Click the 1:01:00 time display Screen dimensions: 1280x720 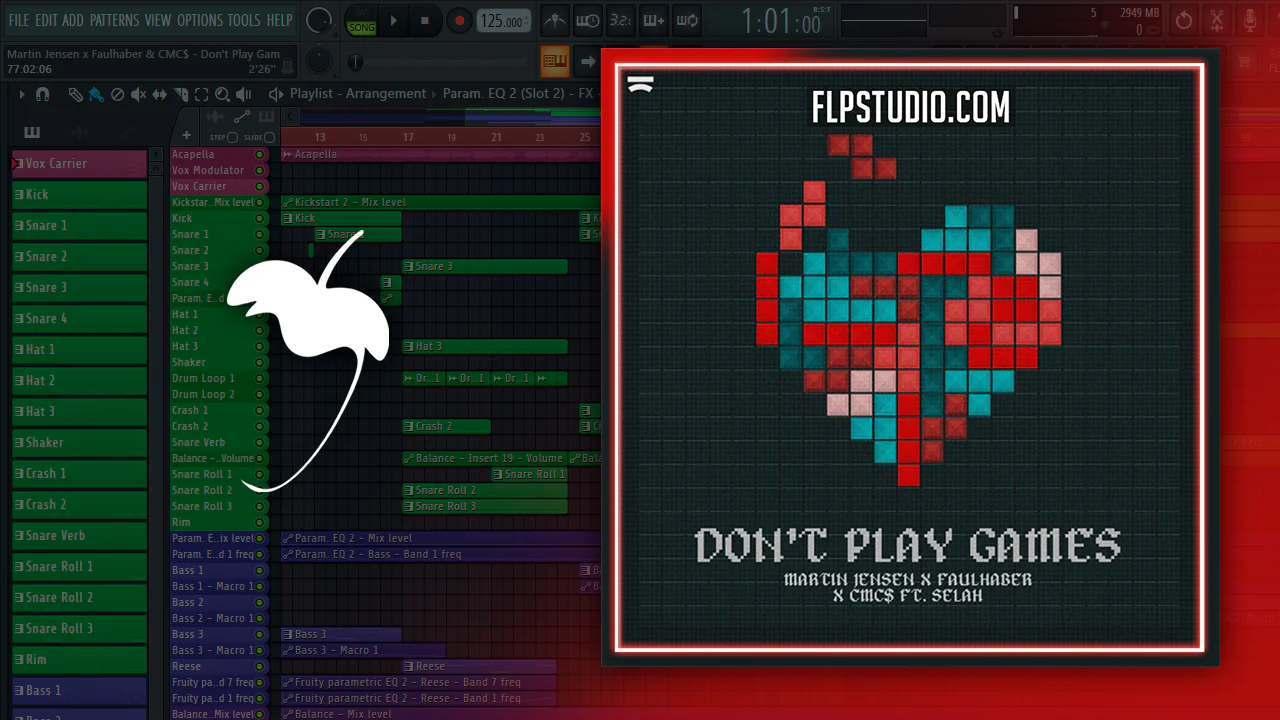coord(780,21)
